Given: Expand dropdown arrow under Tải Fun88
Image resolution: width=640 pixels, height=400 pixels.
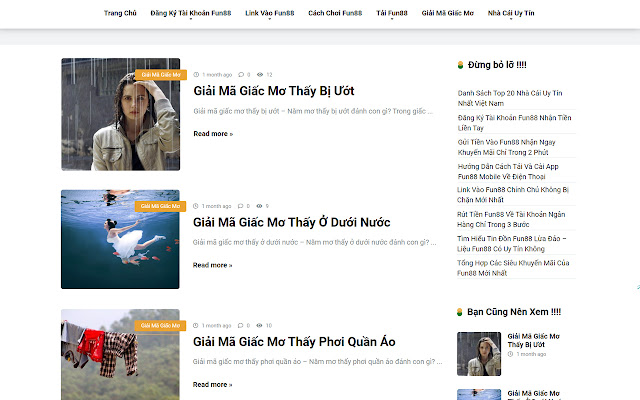Looking at the screenshot, I should tap(391, 19).
